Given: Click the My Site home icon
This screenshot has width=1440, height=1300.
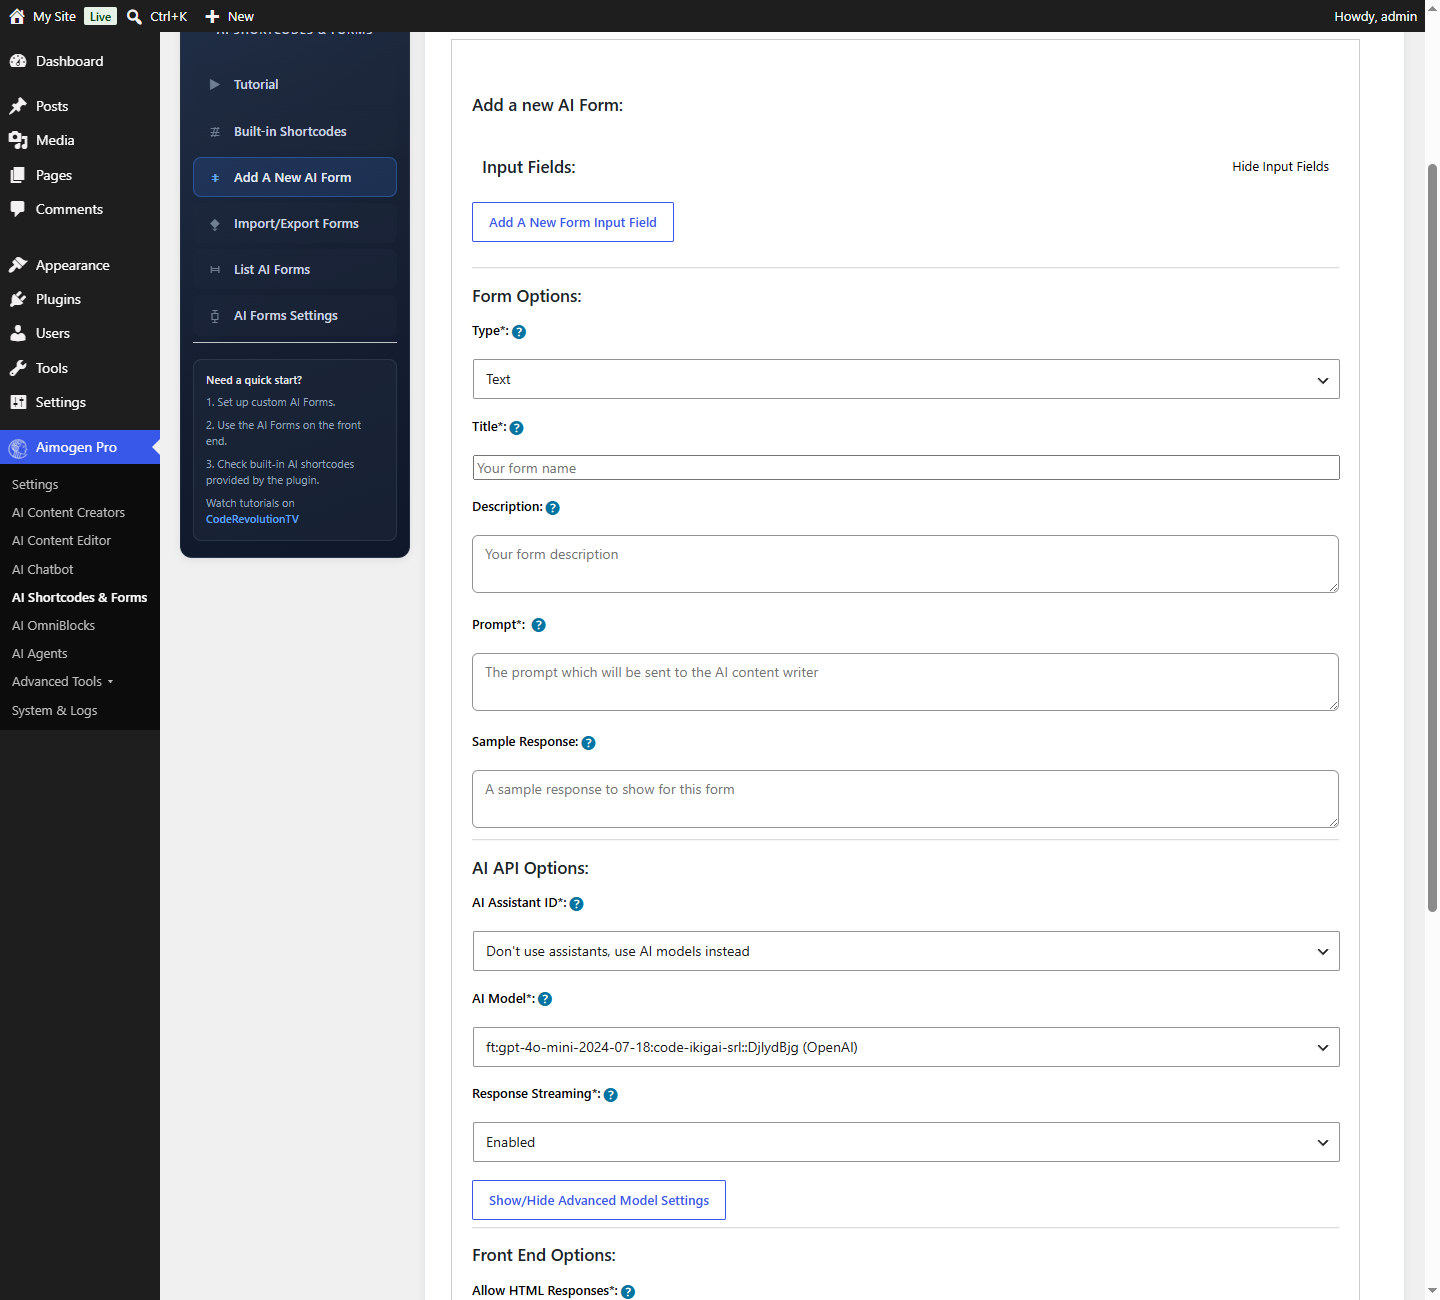Looking at the screenshot, I should point(17,16).
